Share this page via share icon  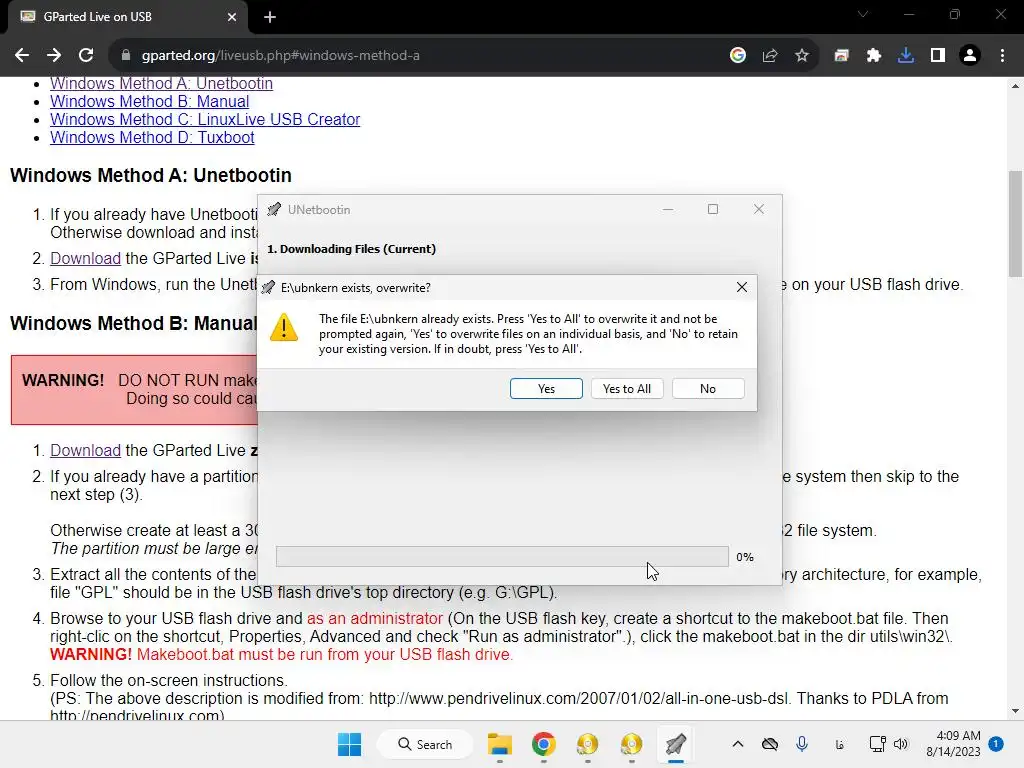(x=770, y=56)
